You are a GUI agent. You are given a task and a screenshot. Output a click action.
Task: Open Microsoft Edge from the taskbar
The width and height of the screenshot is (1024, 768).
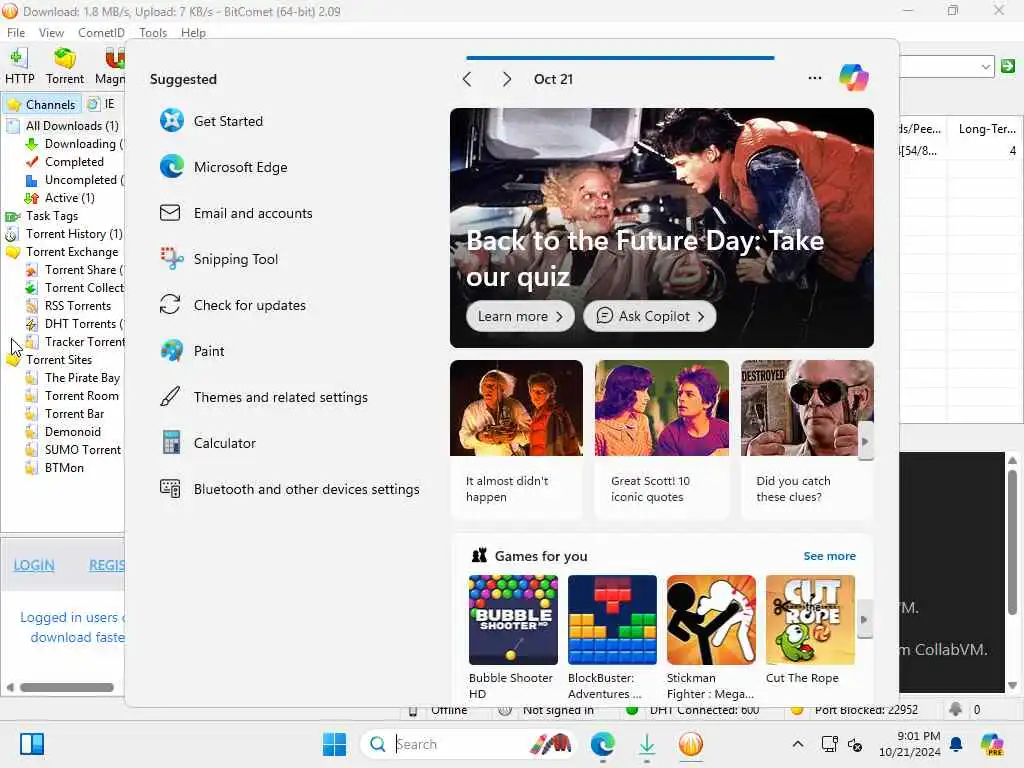(x=602, y=744)
